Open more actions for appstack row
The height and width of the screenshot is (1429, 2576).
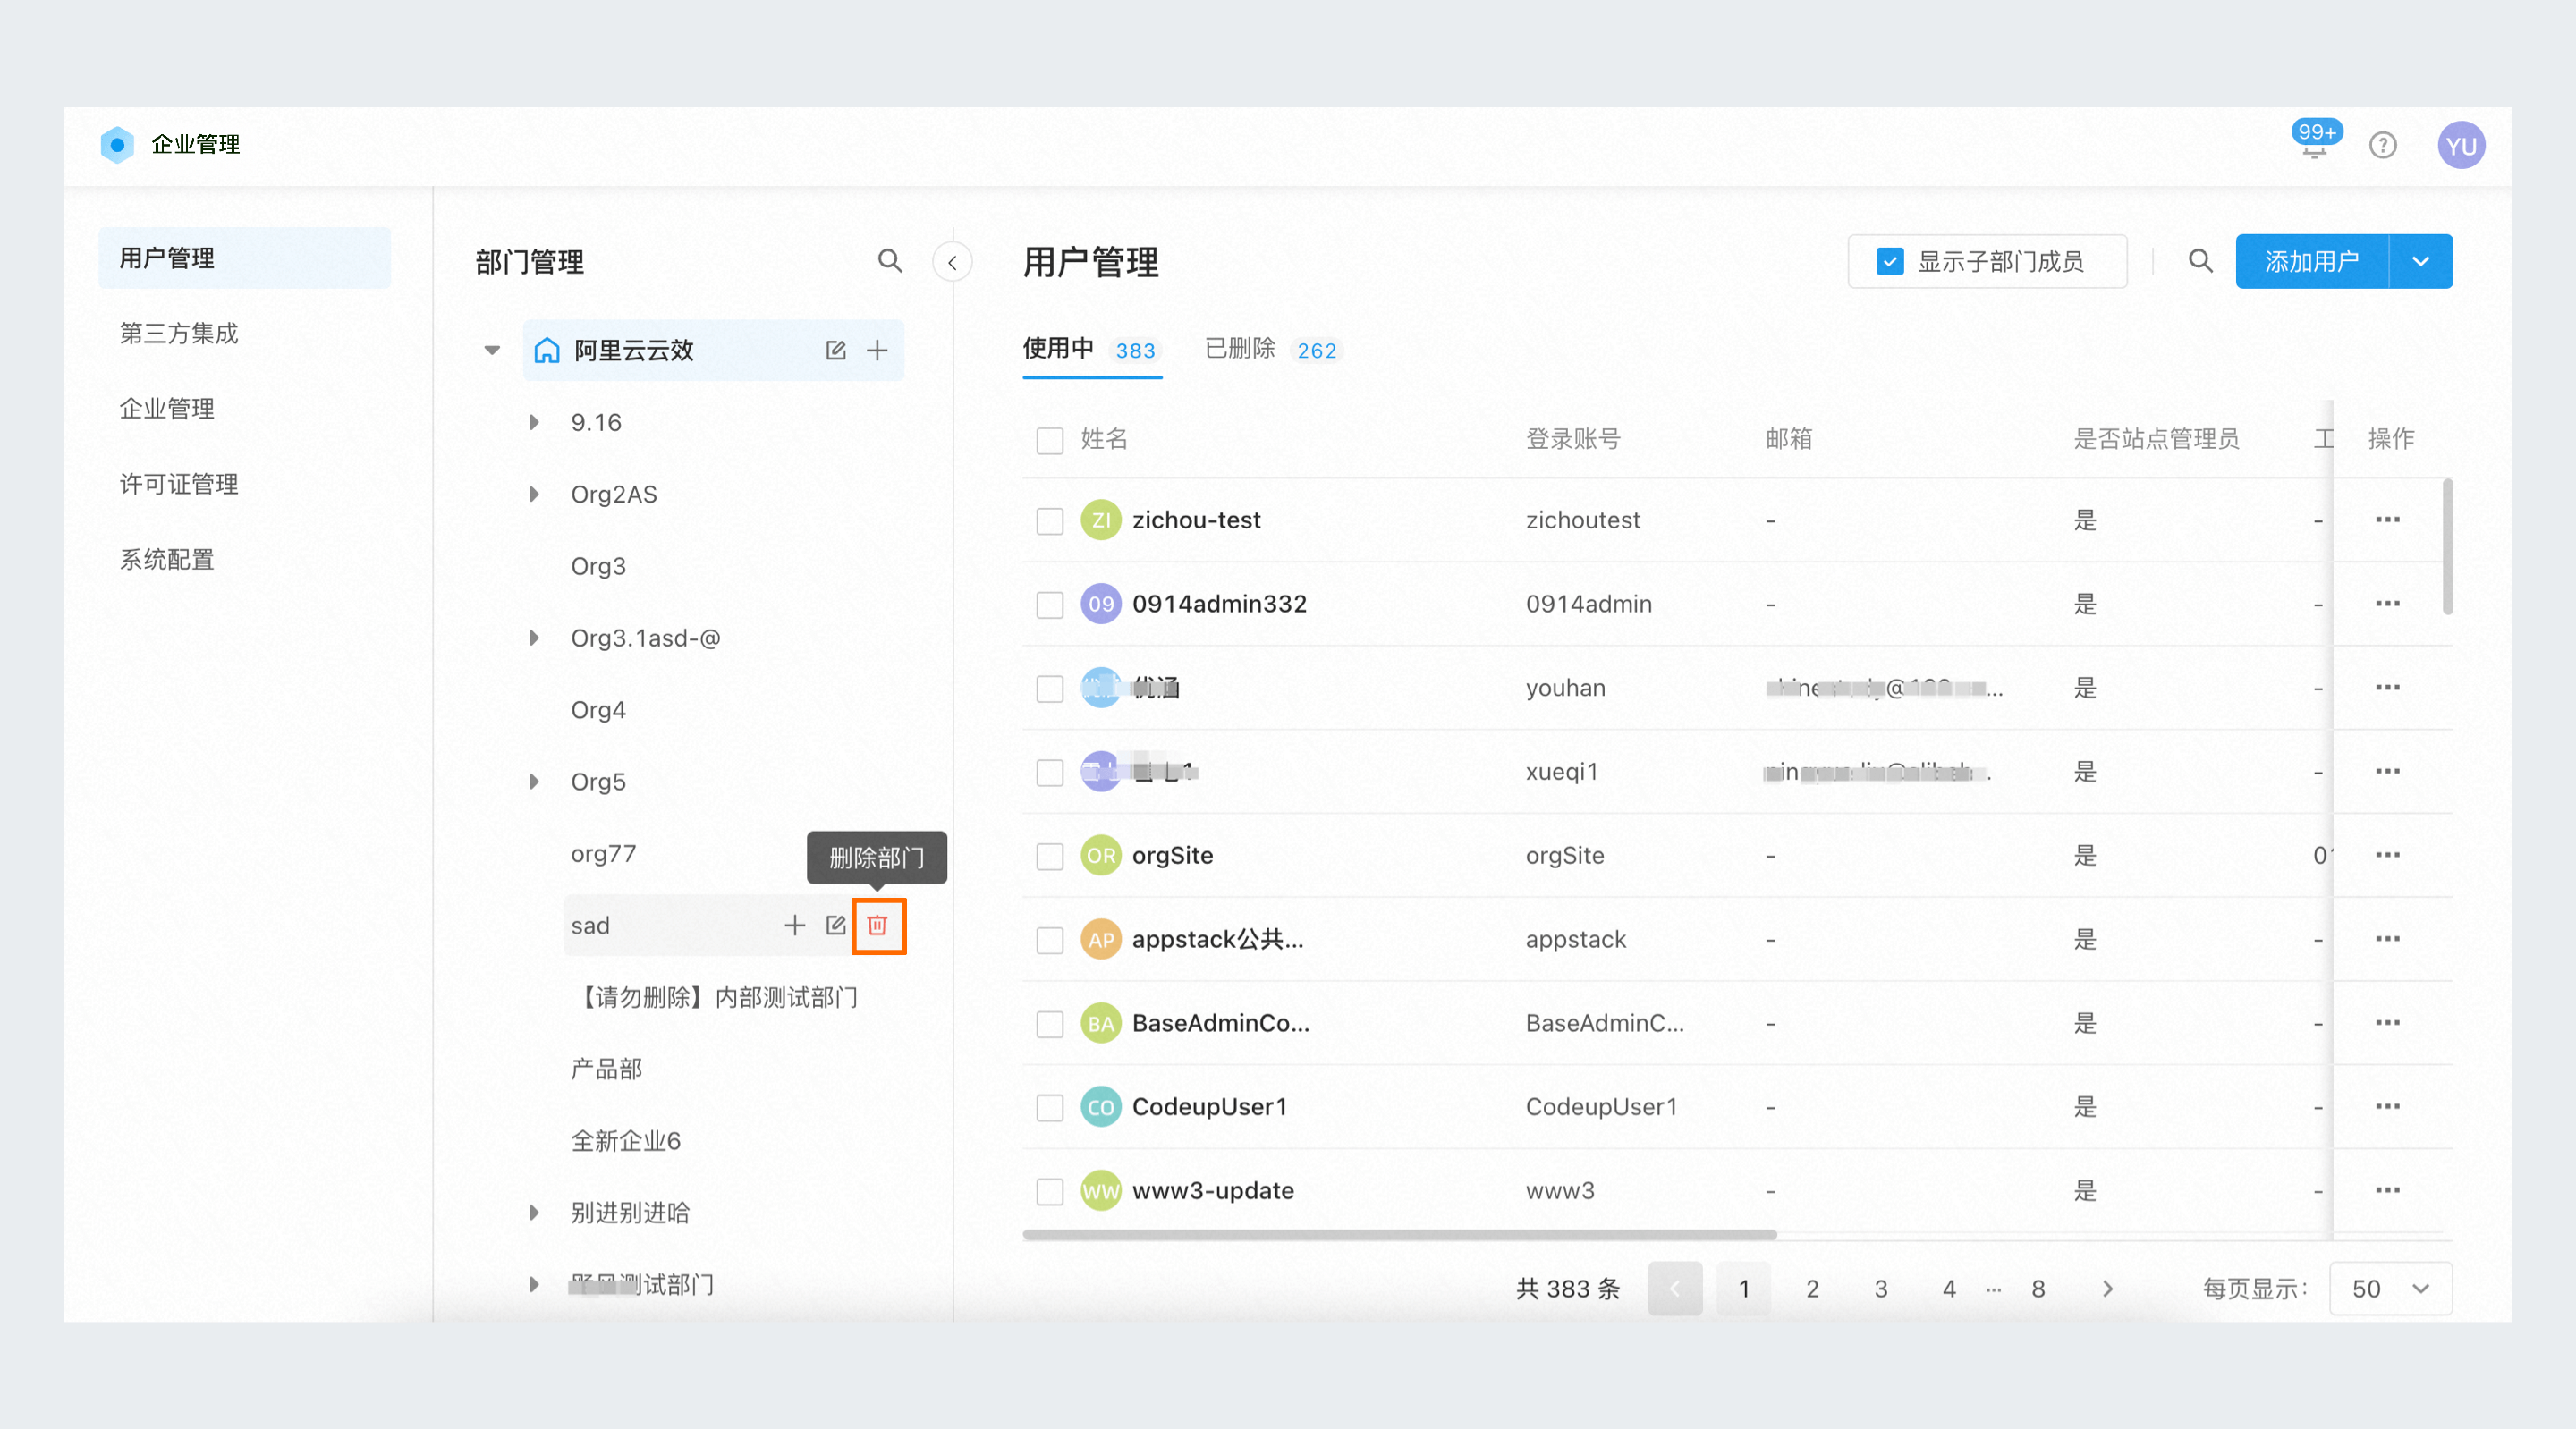[2388, 939]
